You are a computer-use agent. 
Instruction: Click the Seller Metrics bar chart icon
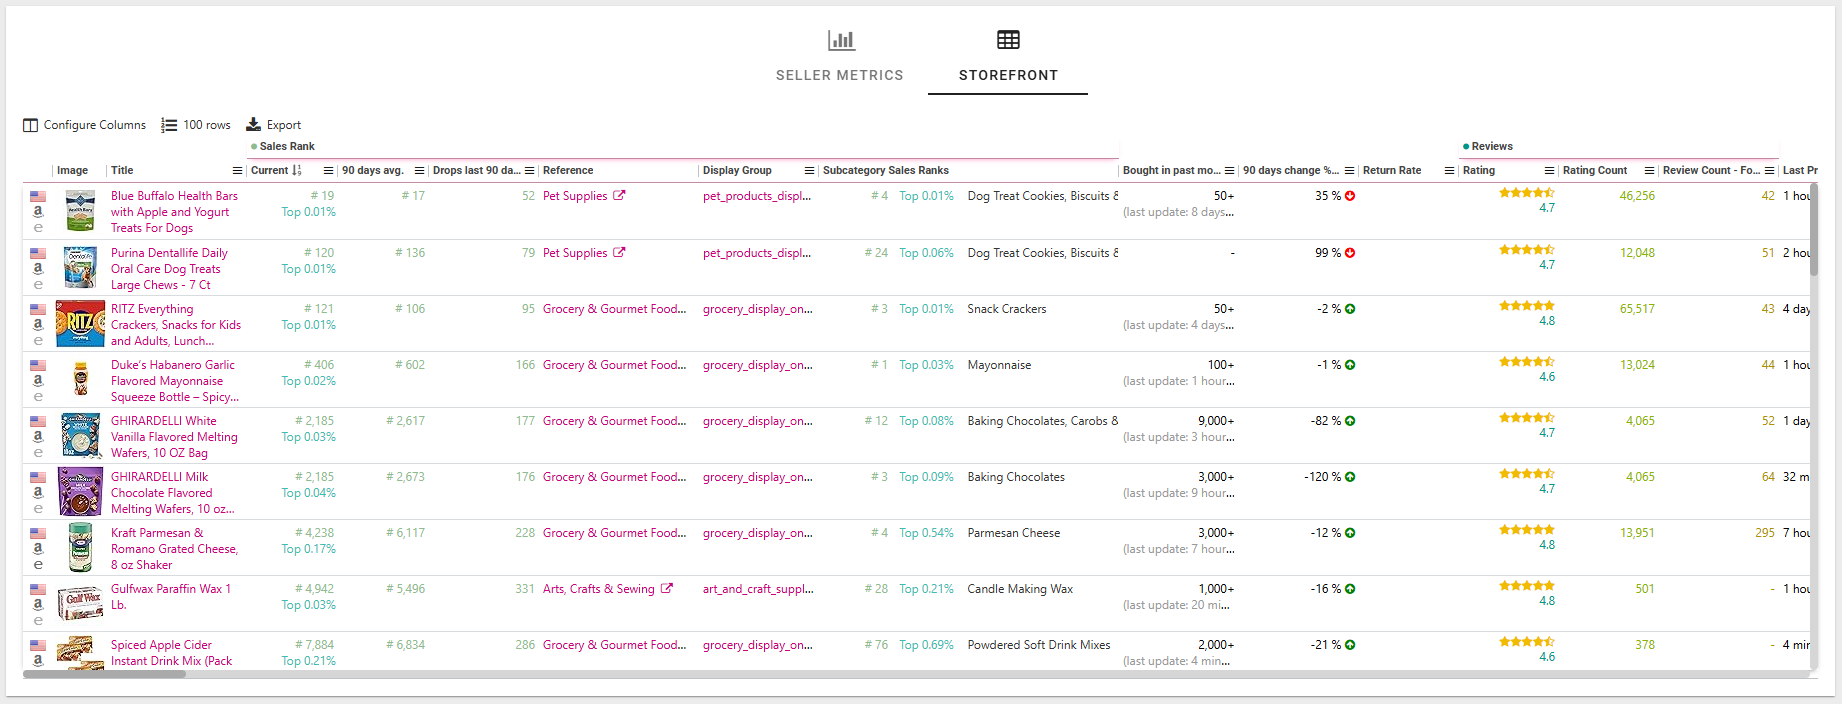(x=841, y=40)
